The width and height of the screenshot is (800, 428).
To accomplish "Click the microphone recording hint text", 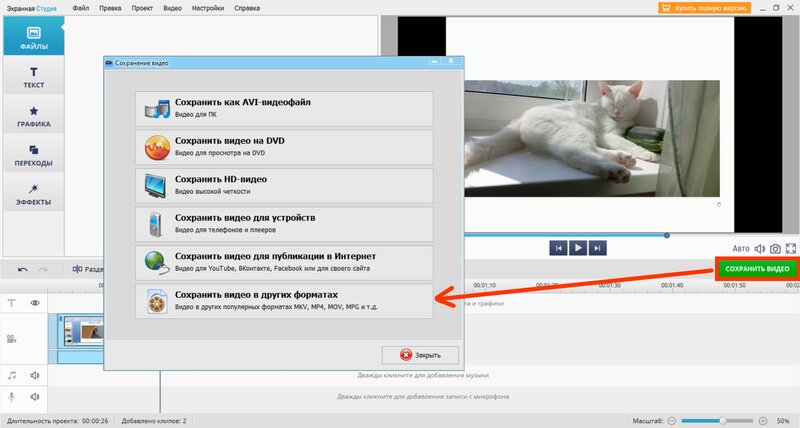I will tap(423, 397).
